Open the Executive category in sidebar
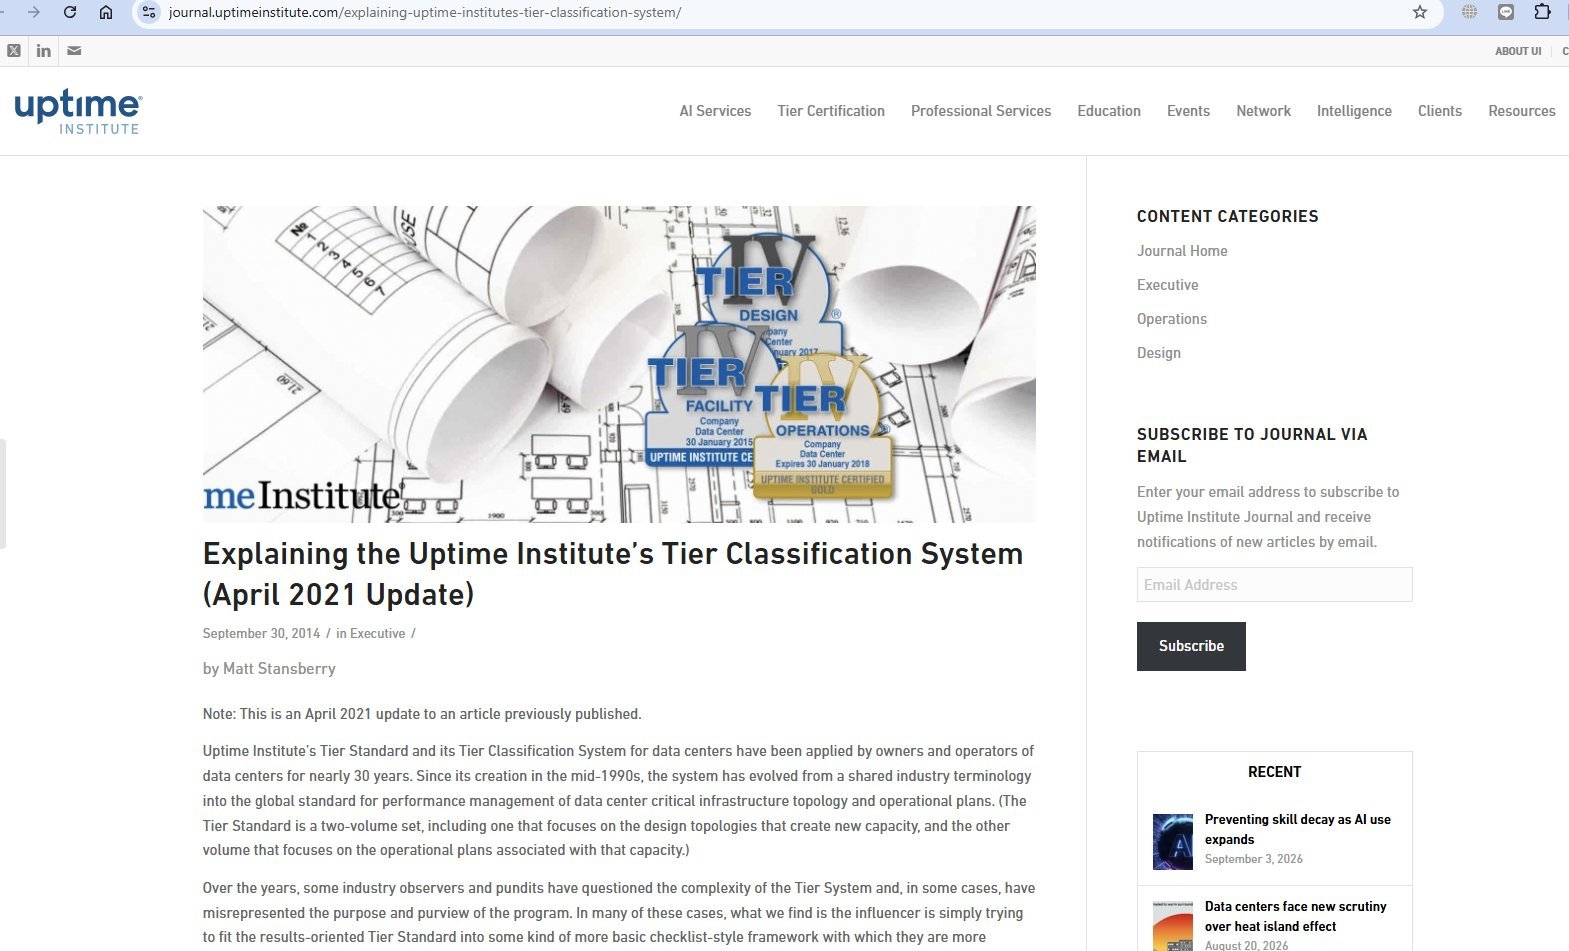Image resolution: width=1569 pixels, height=951 pixels. pyautogui.click(x=1167, y=285)
